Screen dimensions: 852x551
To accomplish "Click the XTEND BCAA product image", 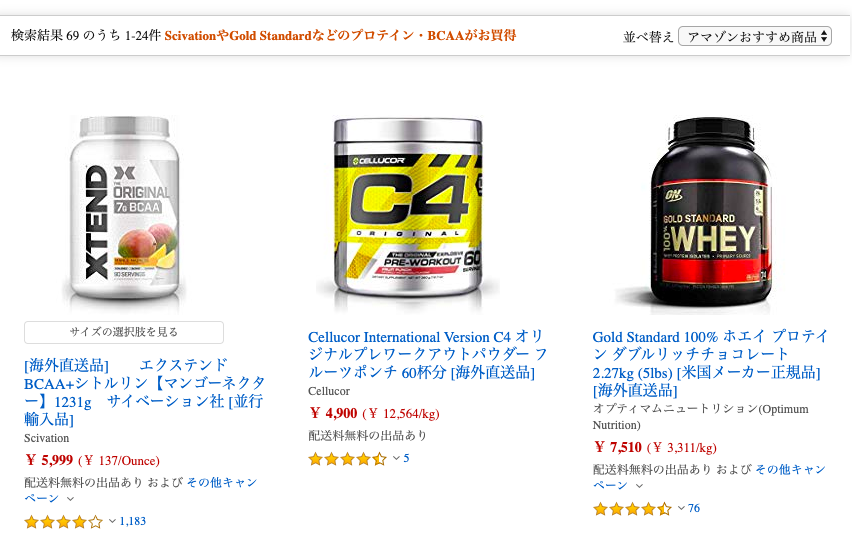I will point(124,208).
